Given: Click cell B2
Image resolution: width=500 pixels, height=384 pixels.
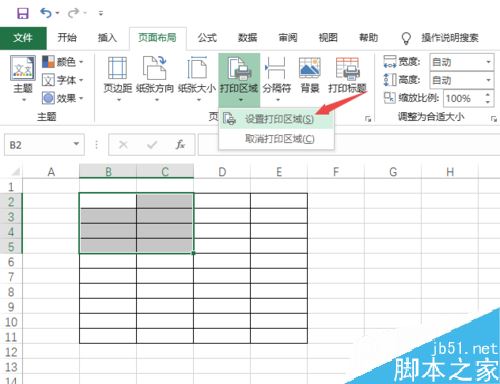Looking at the screenshot, I should click(x=108, y=201).
